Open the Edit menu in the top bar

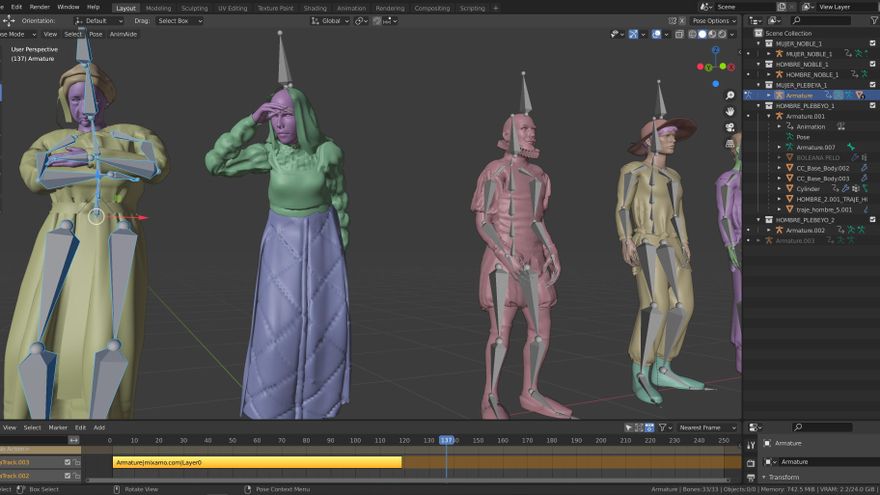(17, 7)
